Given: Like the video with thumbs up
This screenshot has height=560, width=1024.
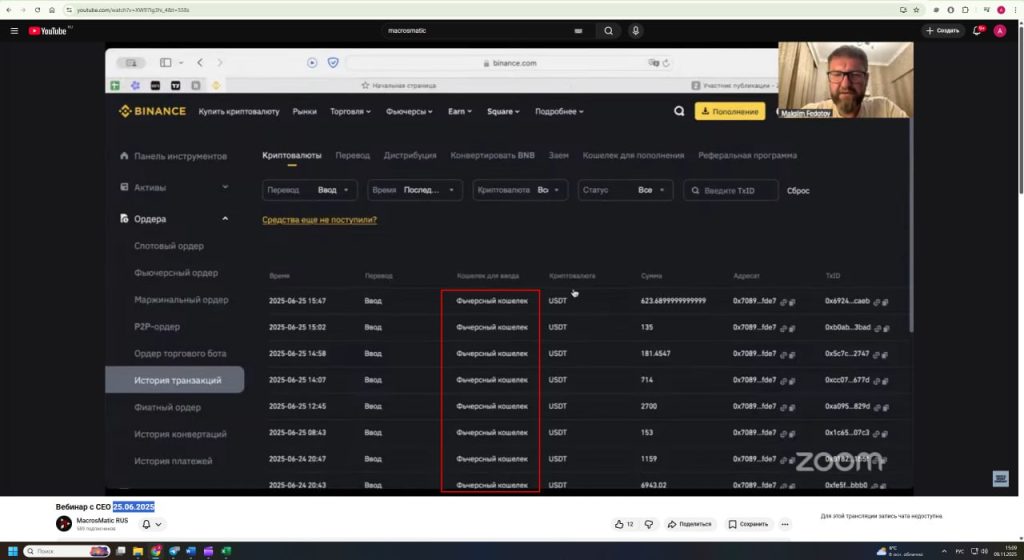Looking at the screenshot, I should pos(624,524).
